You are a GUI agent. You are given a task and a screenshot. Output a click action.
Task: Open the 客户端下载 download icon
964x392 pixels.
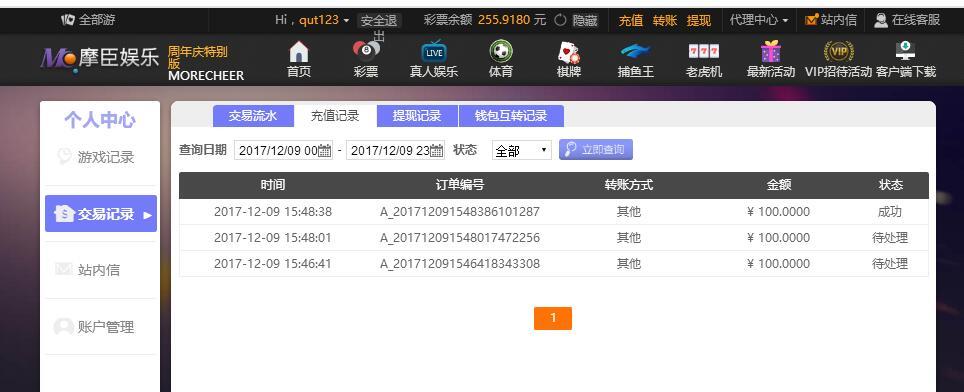905,51
